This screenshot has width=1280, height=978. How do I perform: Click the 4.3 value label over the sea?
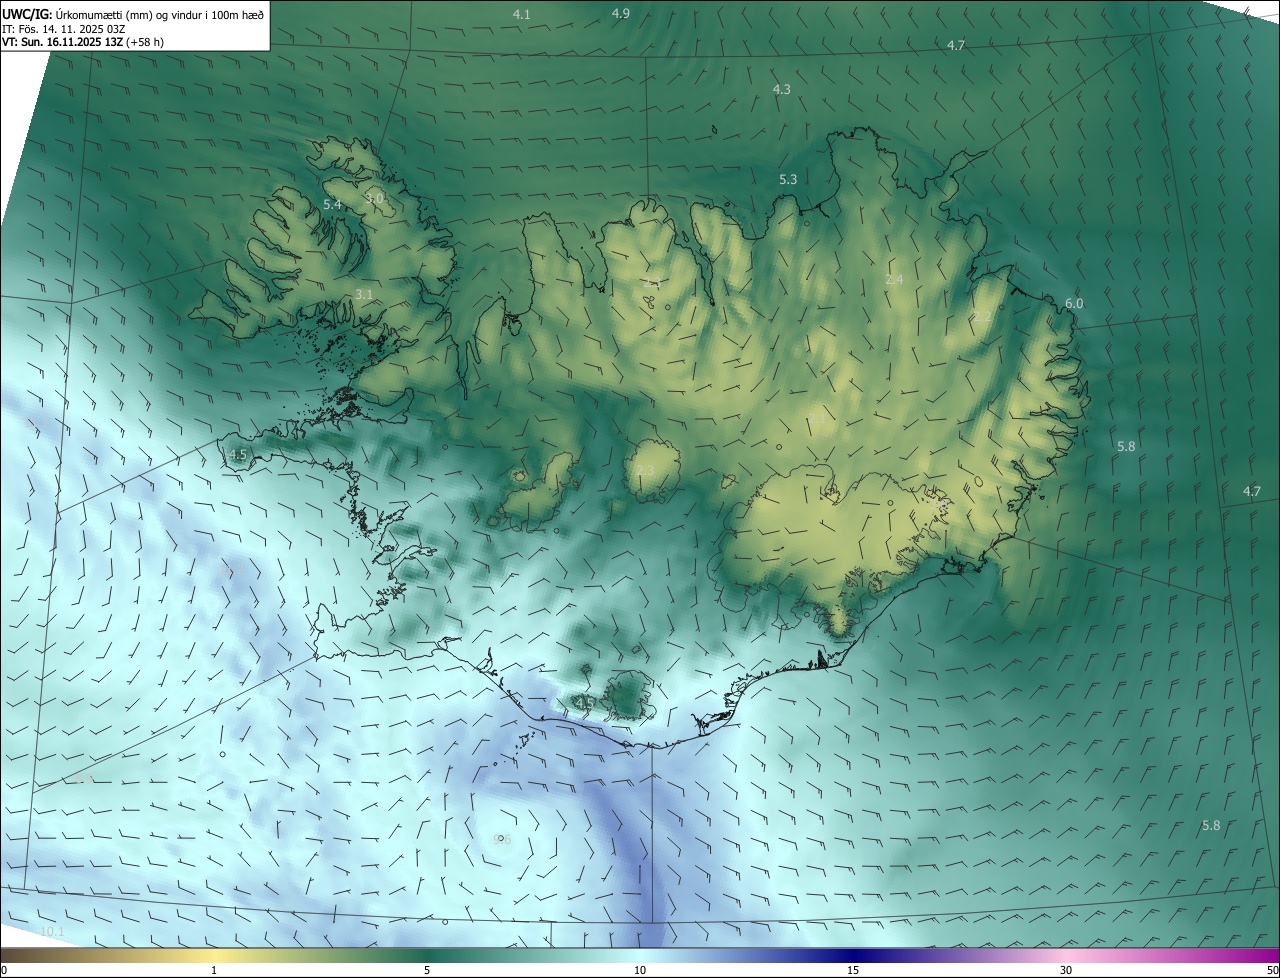pos(781,89)
